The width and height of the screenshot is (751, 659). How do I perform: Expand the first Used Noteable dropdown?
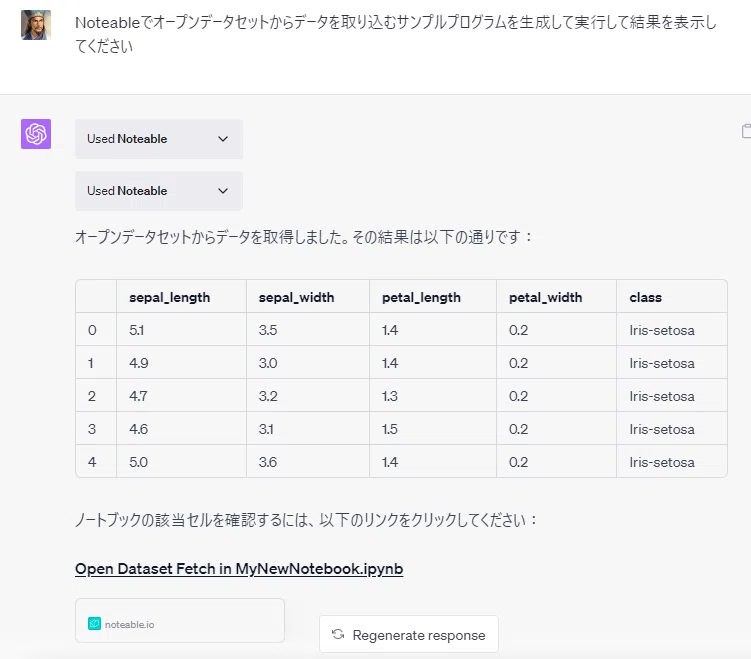[x=159, y=139]
